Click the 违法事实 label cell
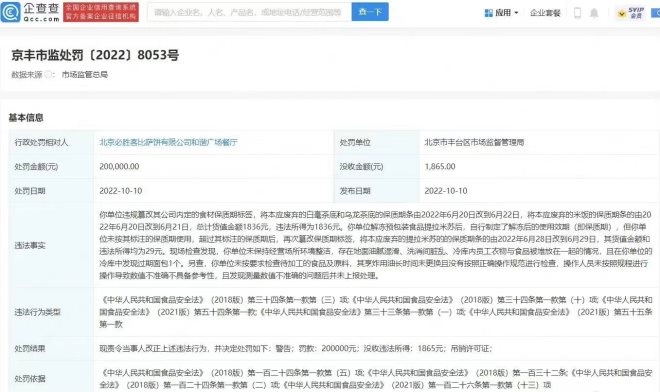Image resolution: width=660 pixels, height=392 pixels. point(51,245)
